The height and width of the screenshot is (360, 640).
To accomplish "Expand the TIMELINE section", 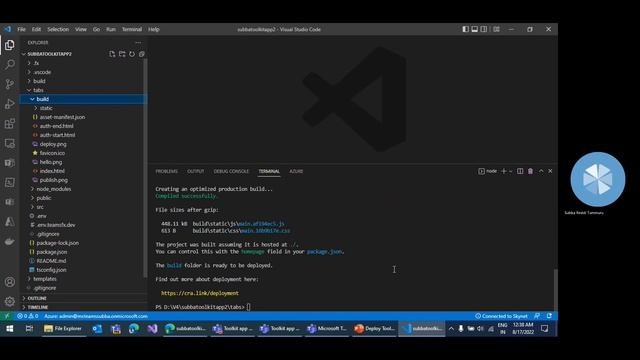I will 83,307.
